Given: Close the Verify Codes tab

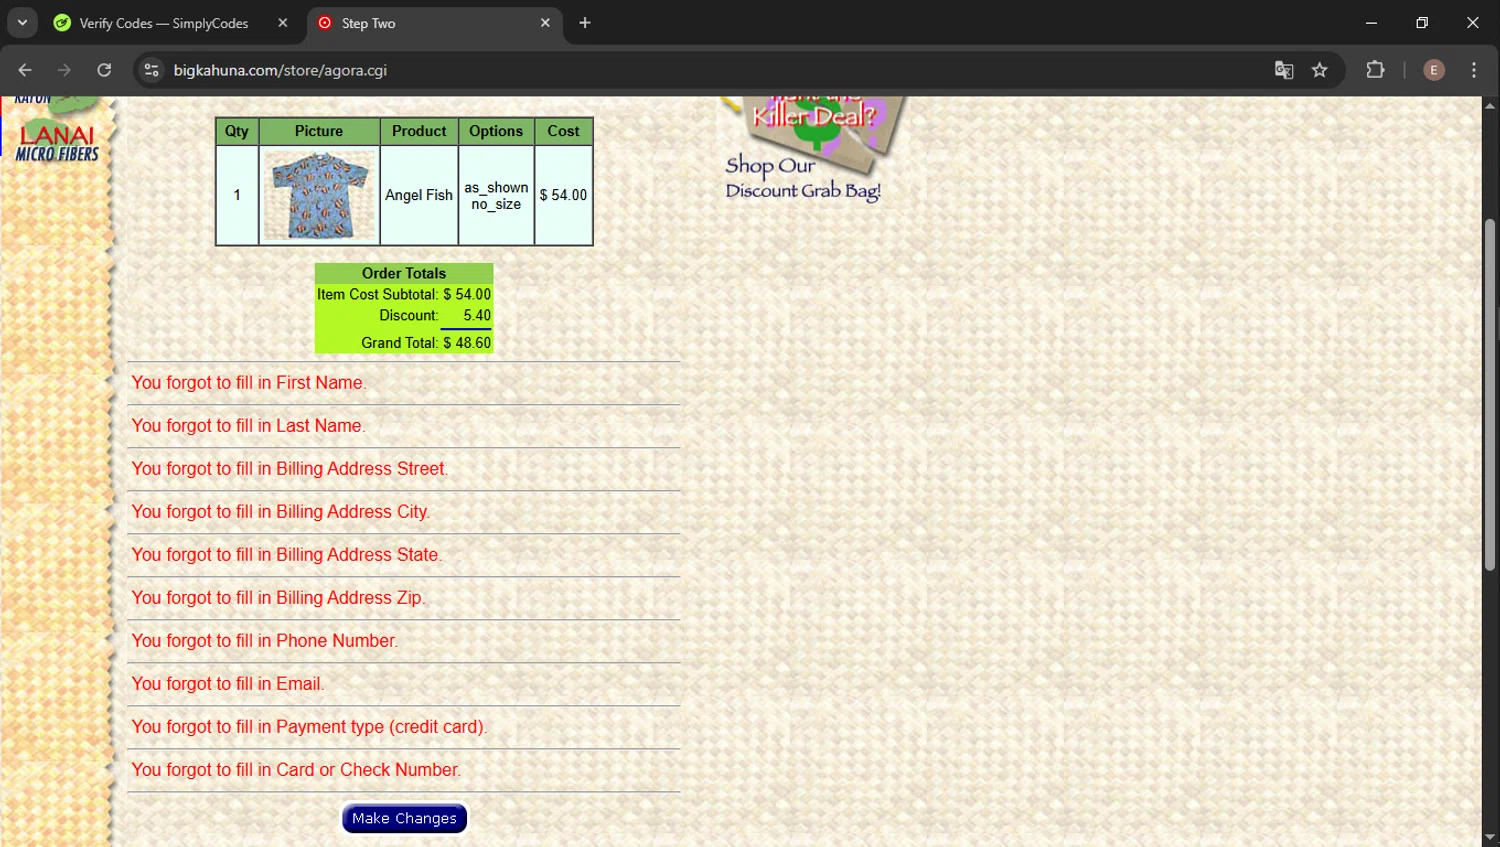Looking at the screenshot, I should coord(283,23).
